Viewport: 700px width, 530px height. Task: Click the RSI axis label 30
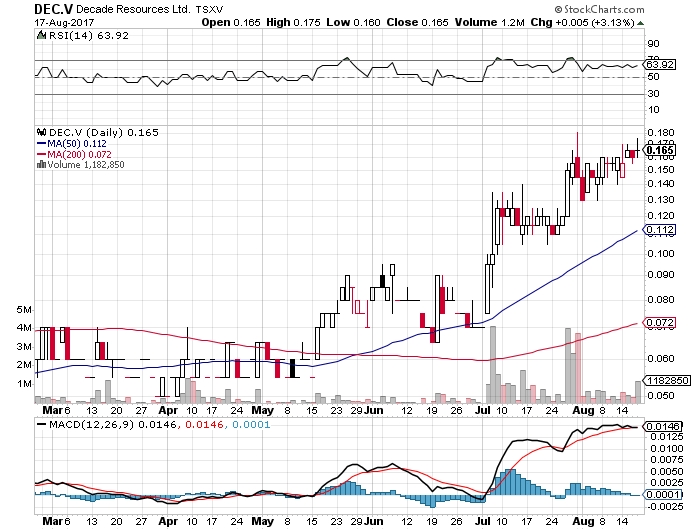coord(653,93)
